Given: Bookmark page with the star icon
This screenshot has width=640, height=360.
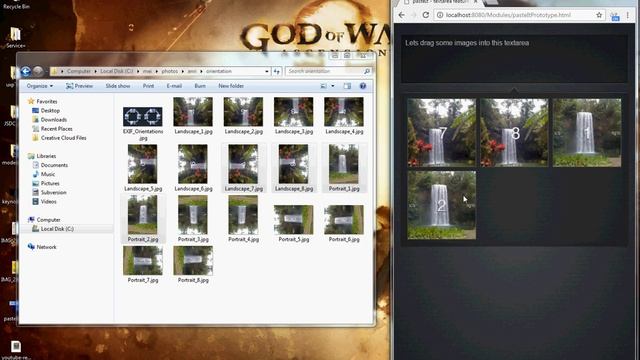Looking at the screenshot, I should click(x=599, y=15).
